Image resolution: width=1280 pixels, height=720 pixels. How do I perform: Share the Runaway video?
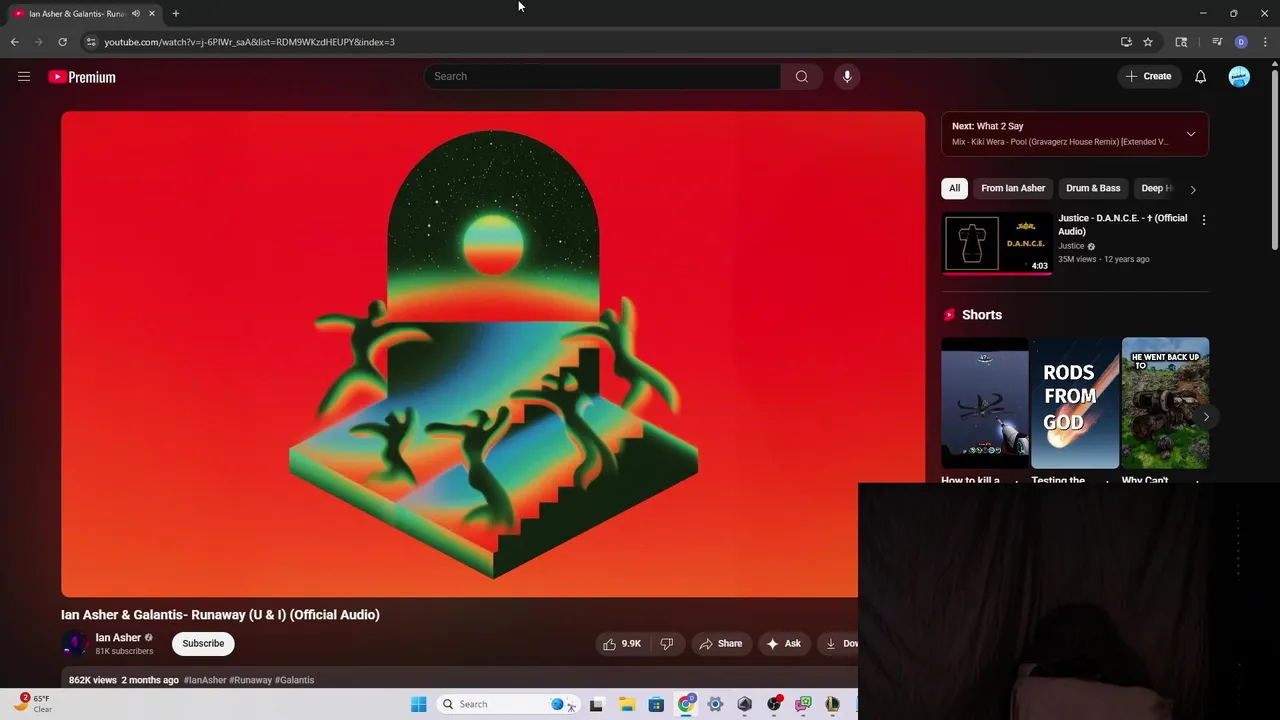click(x=721, y=644)
